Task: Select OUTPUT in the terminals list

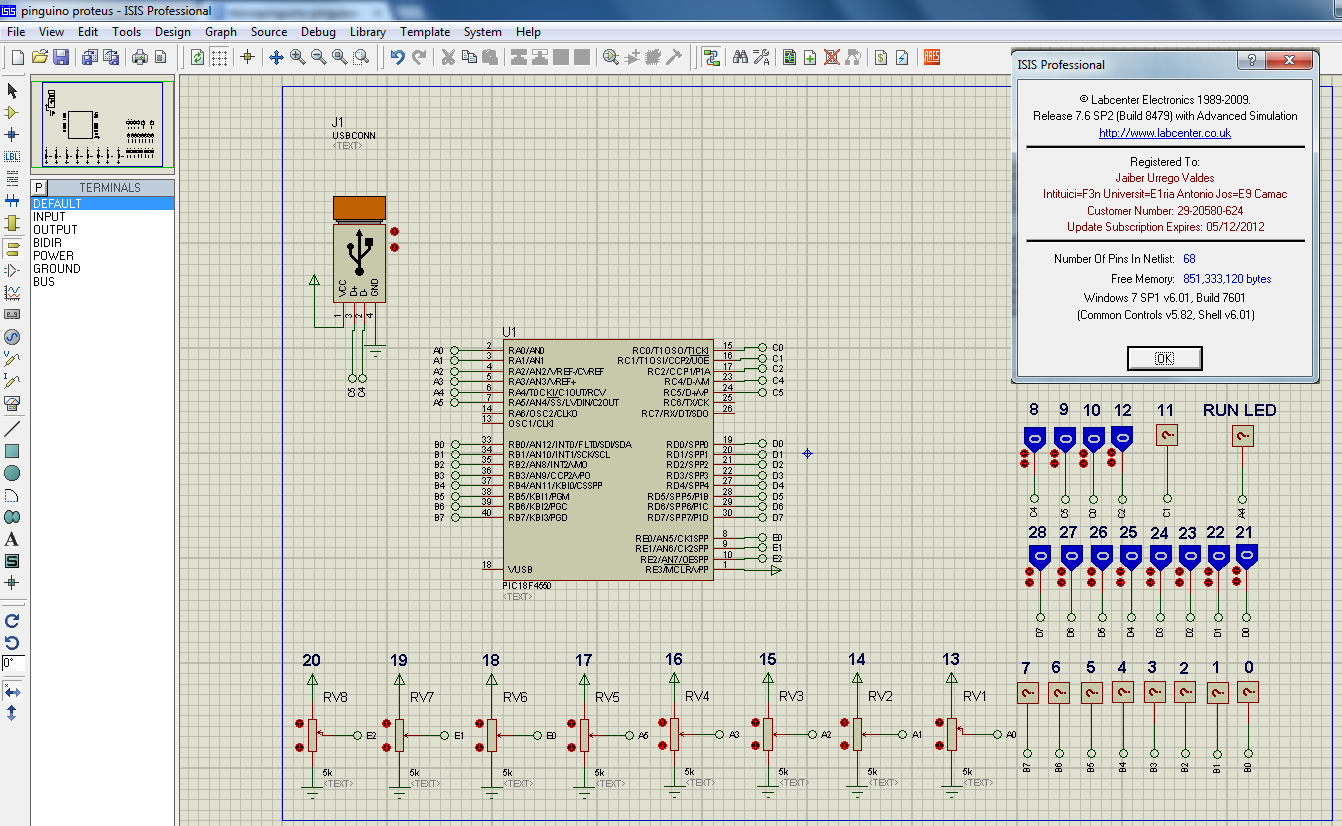Action: point(102,229)
